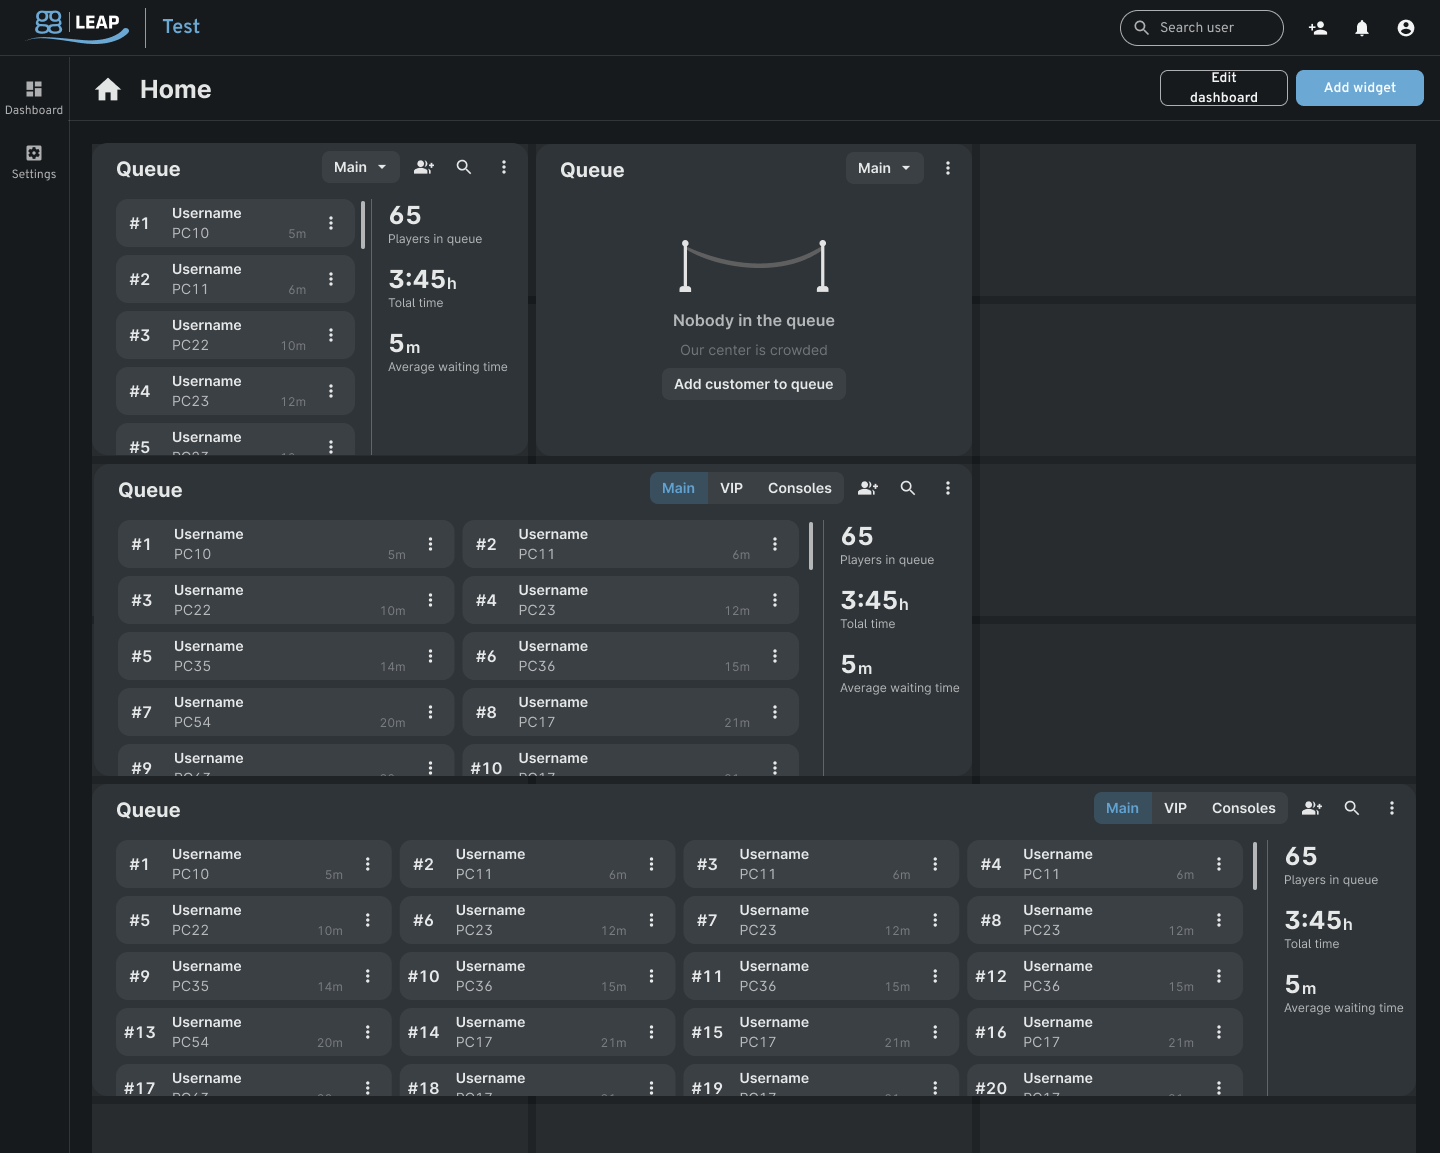
Task: Select Main tab in bottom Queue widget
Action: click(1121, 808)
